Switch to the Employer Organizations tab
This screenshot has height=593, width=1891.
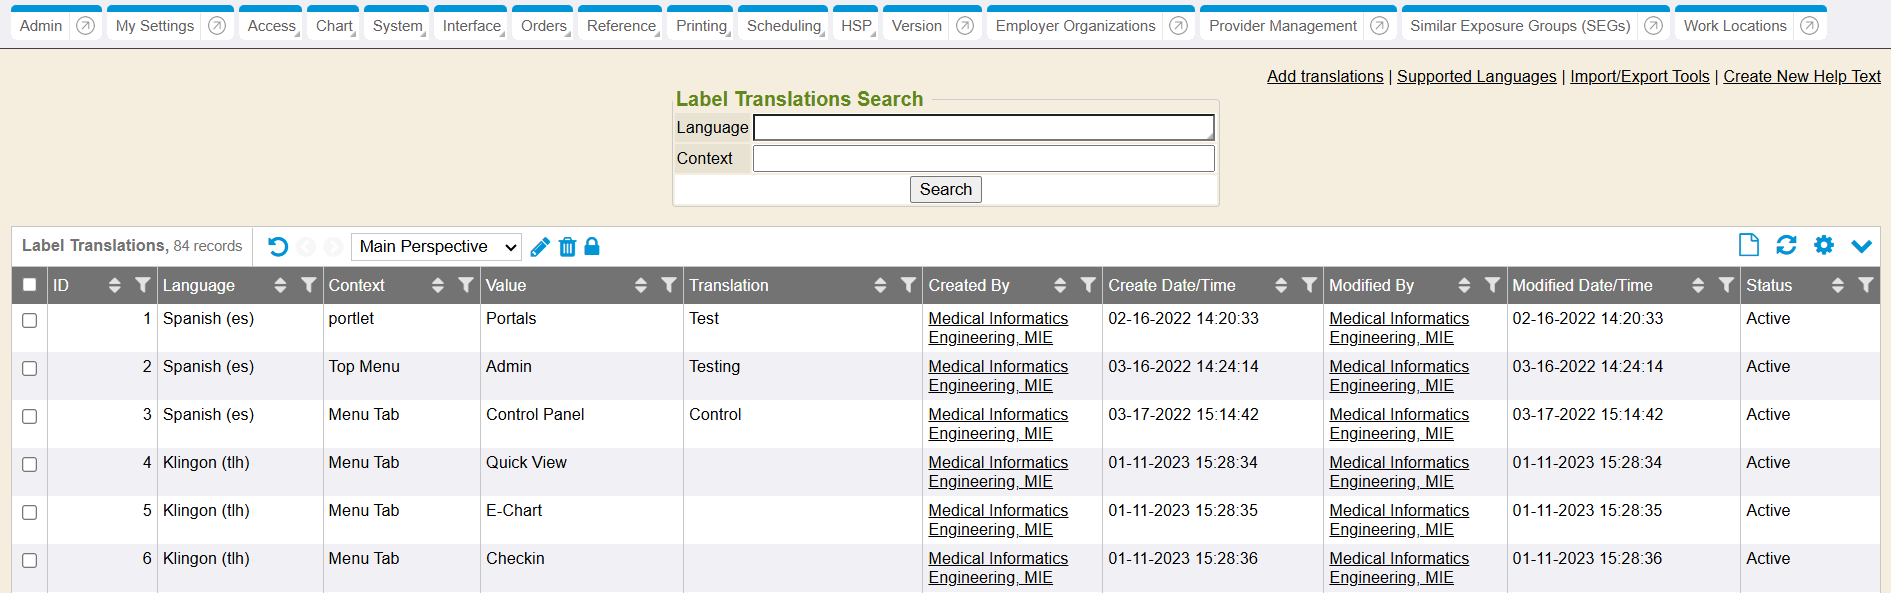(1075, 26)
